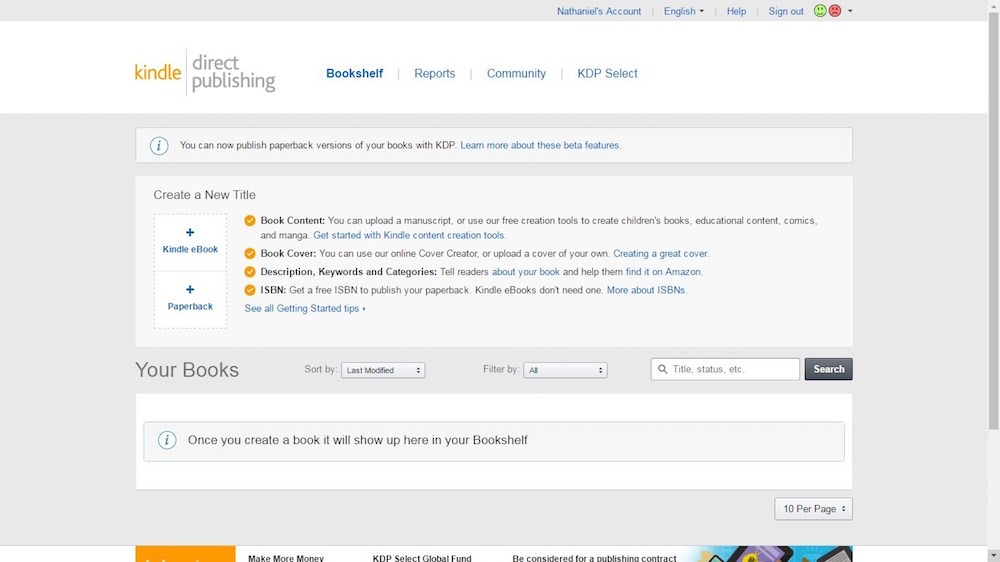
Task: Open the 10 Per Page dropdown
Action: [813, 509]
